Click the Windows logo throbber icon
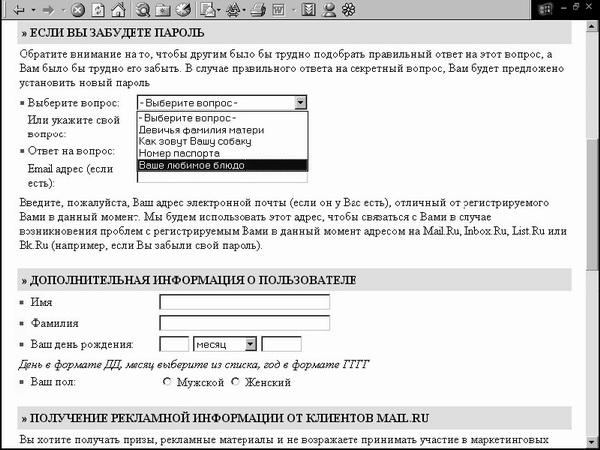 pos(545,10)
